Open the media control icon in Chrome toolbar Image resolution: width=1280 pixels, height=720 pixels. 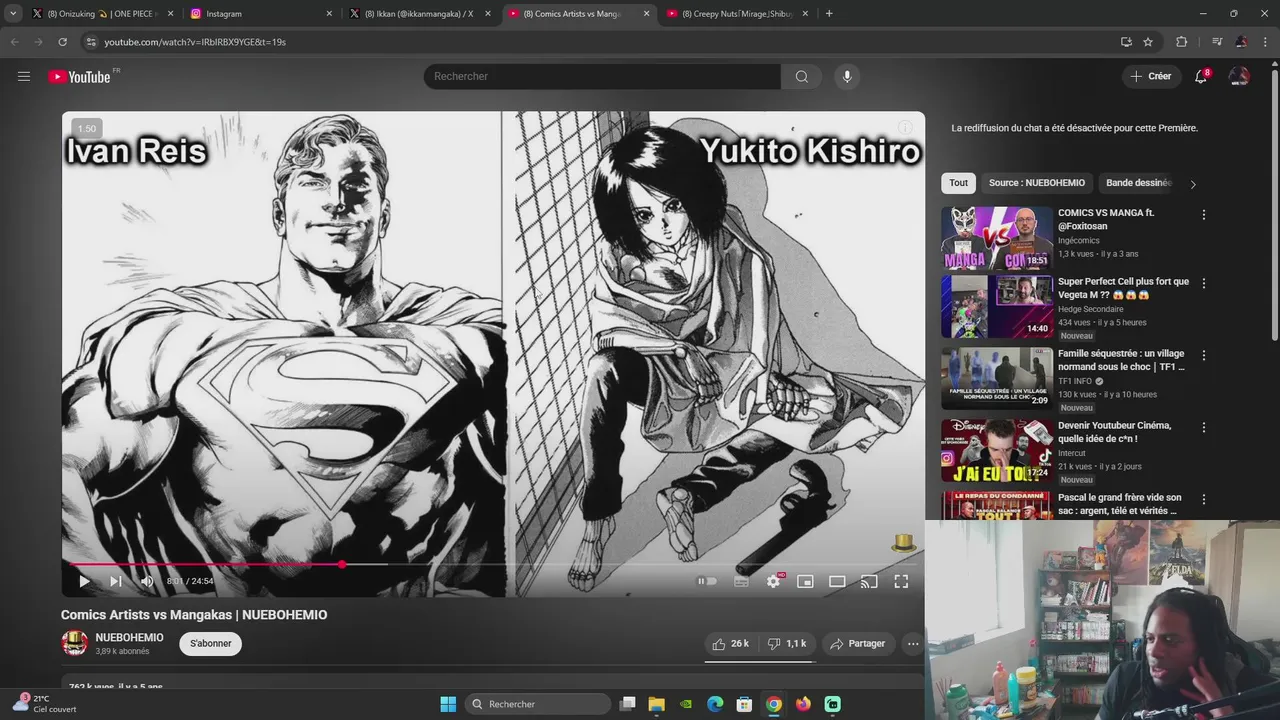(1216, 42)
